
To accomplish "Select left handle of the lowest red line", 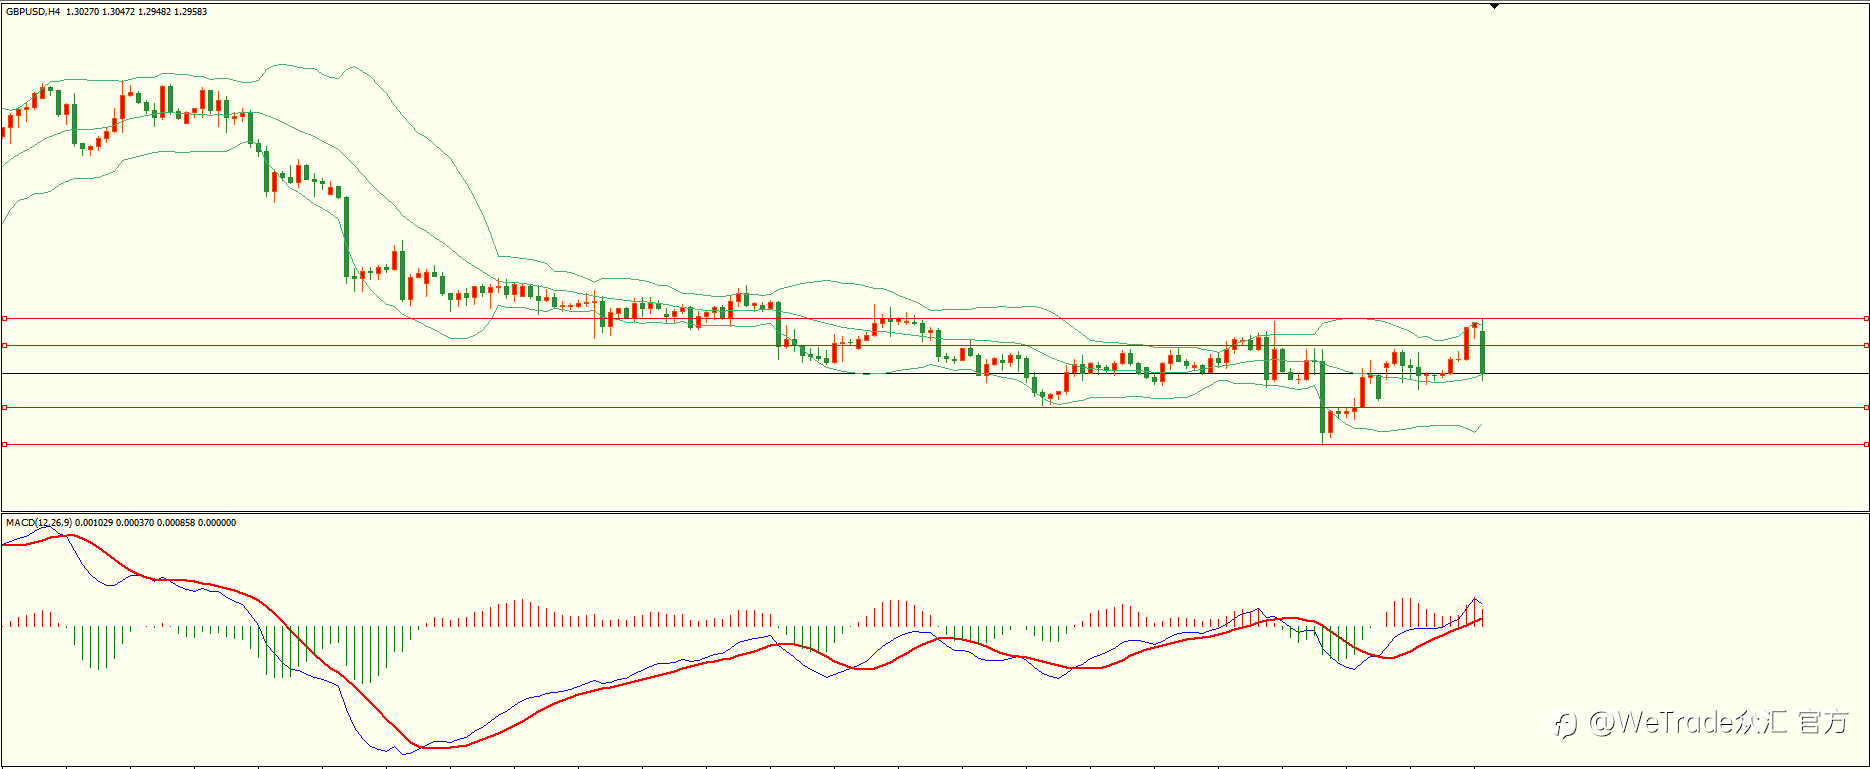I will 4,444.
